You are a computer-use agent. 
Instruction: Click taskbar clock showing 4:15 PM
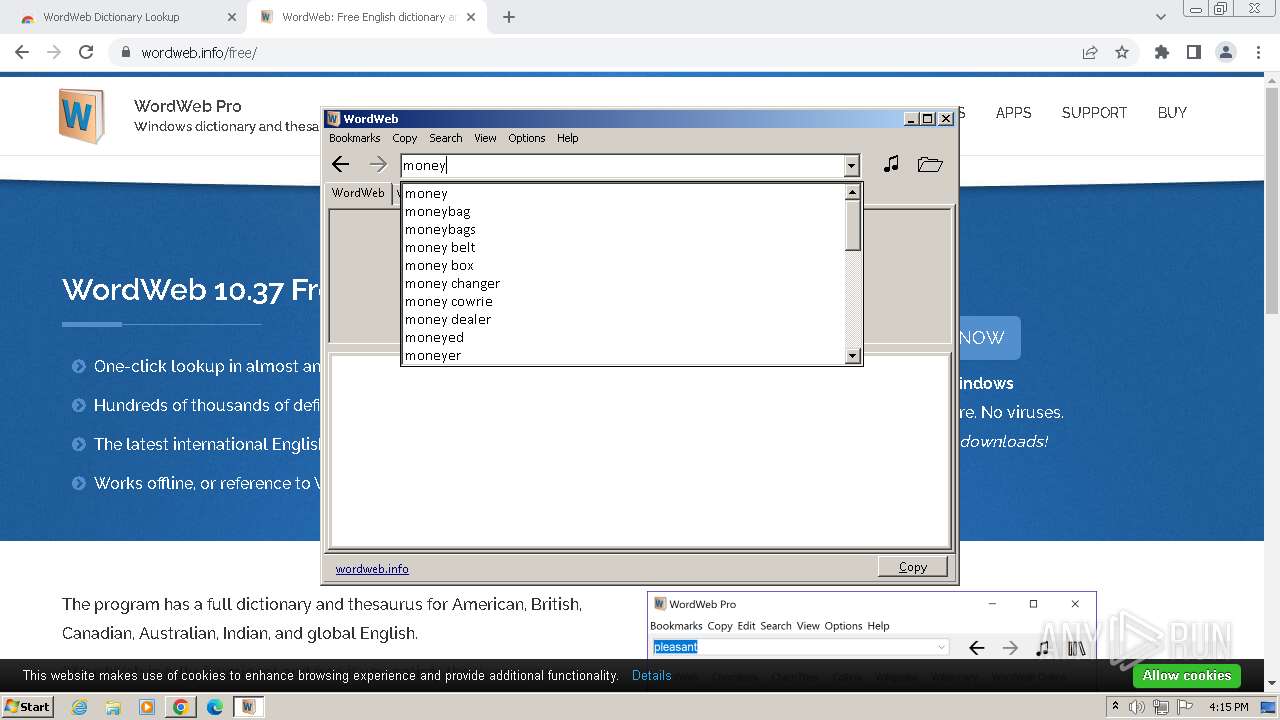click(1228, 707)
